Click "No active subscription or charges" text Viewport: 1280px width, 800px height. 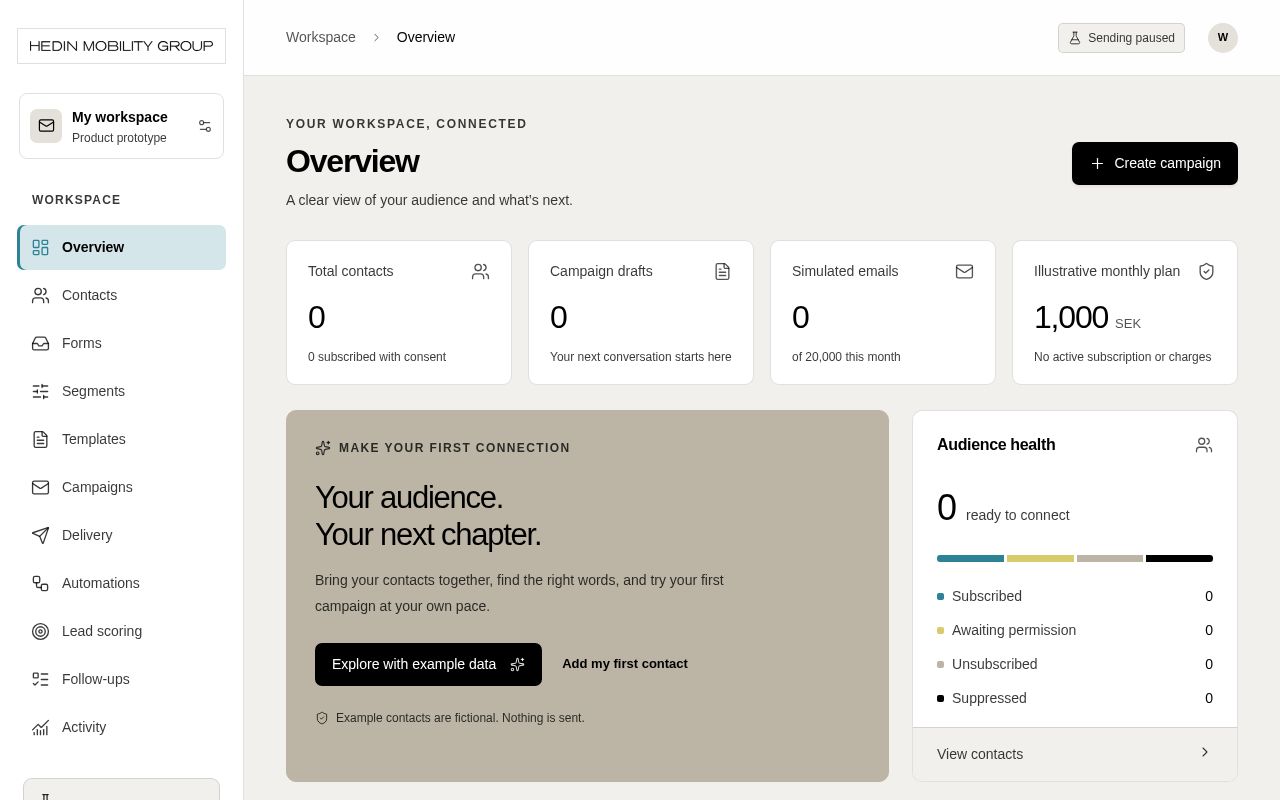[1122, 357]
